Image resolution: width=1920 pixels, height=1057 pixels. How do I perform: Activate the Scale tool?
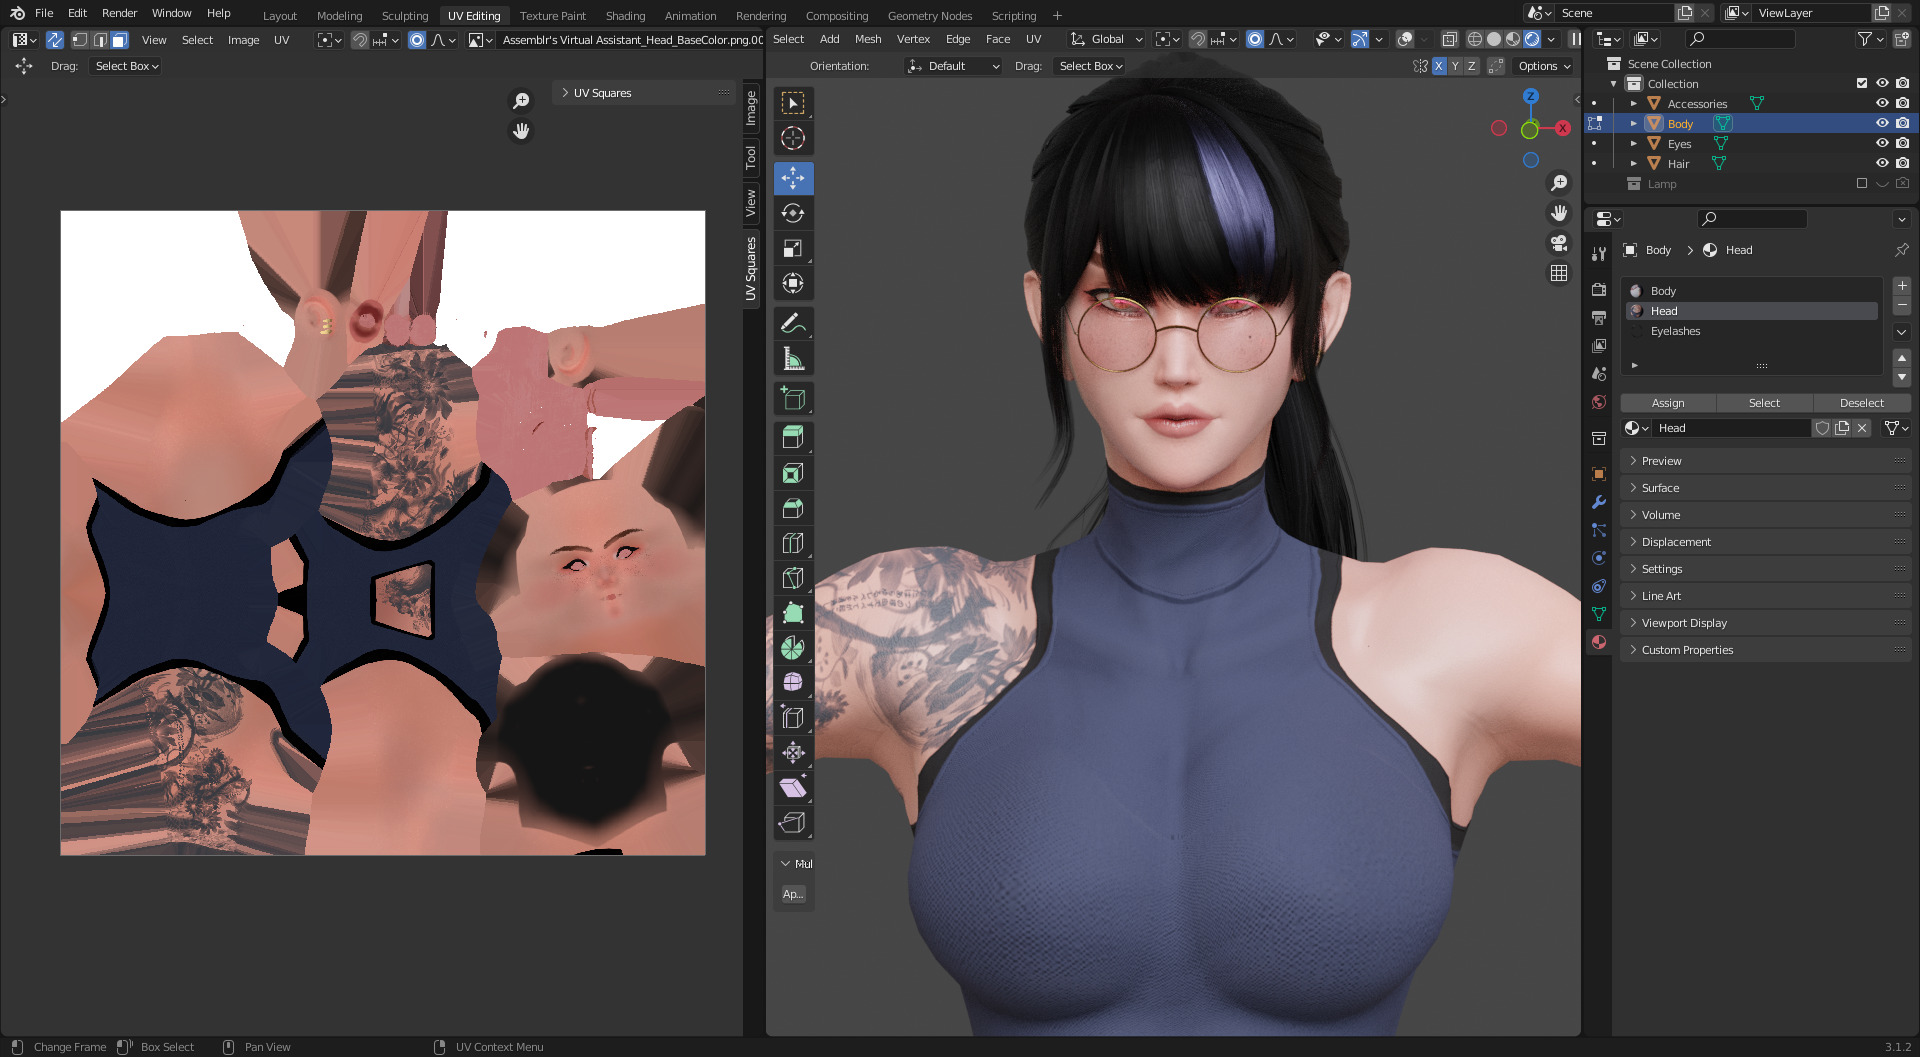click(x=793, y=248)
